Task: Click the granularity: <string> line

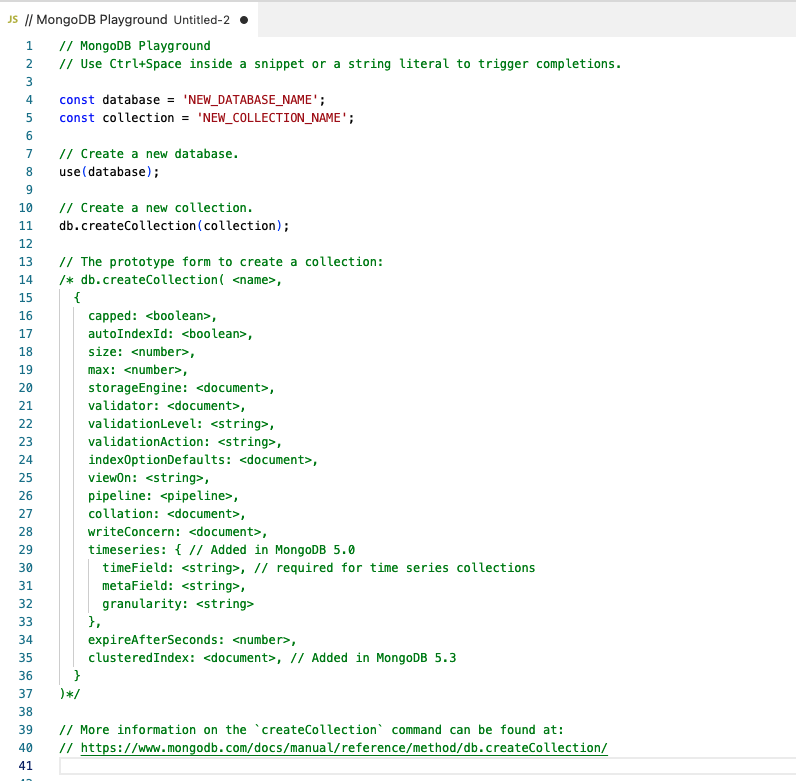Action: (177, 604)
